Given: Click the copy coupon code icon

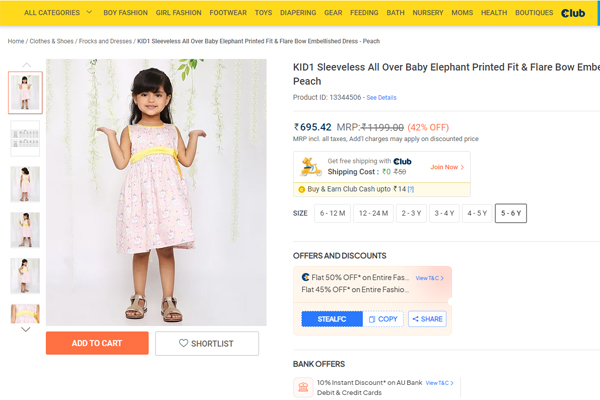Looking at the screenshot, I should pos(372,319).
